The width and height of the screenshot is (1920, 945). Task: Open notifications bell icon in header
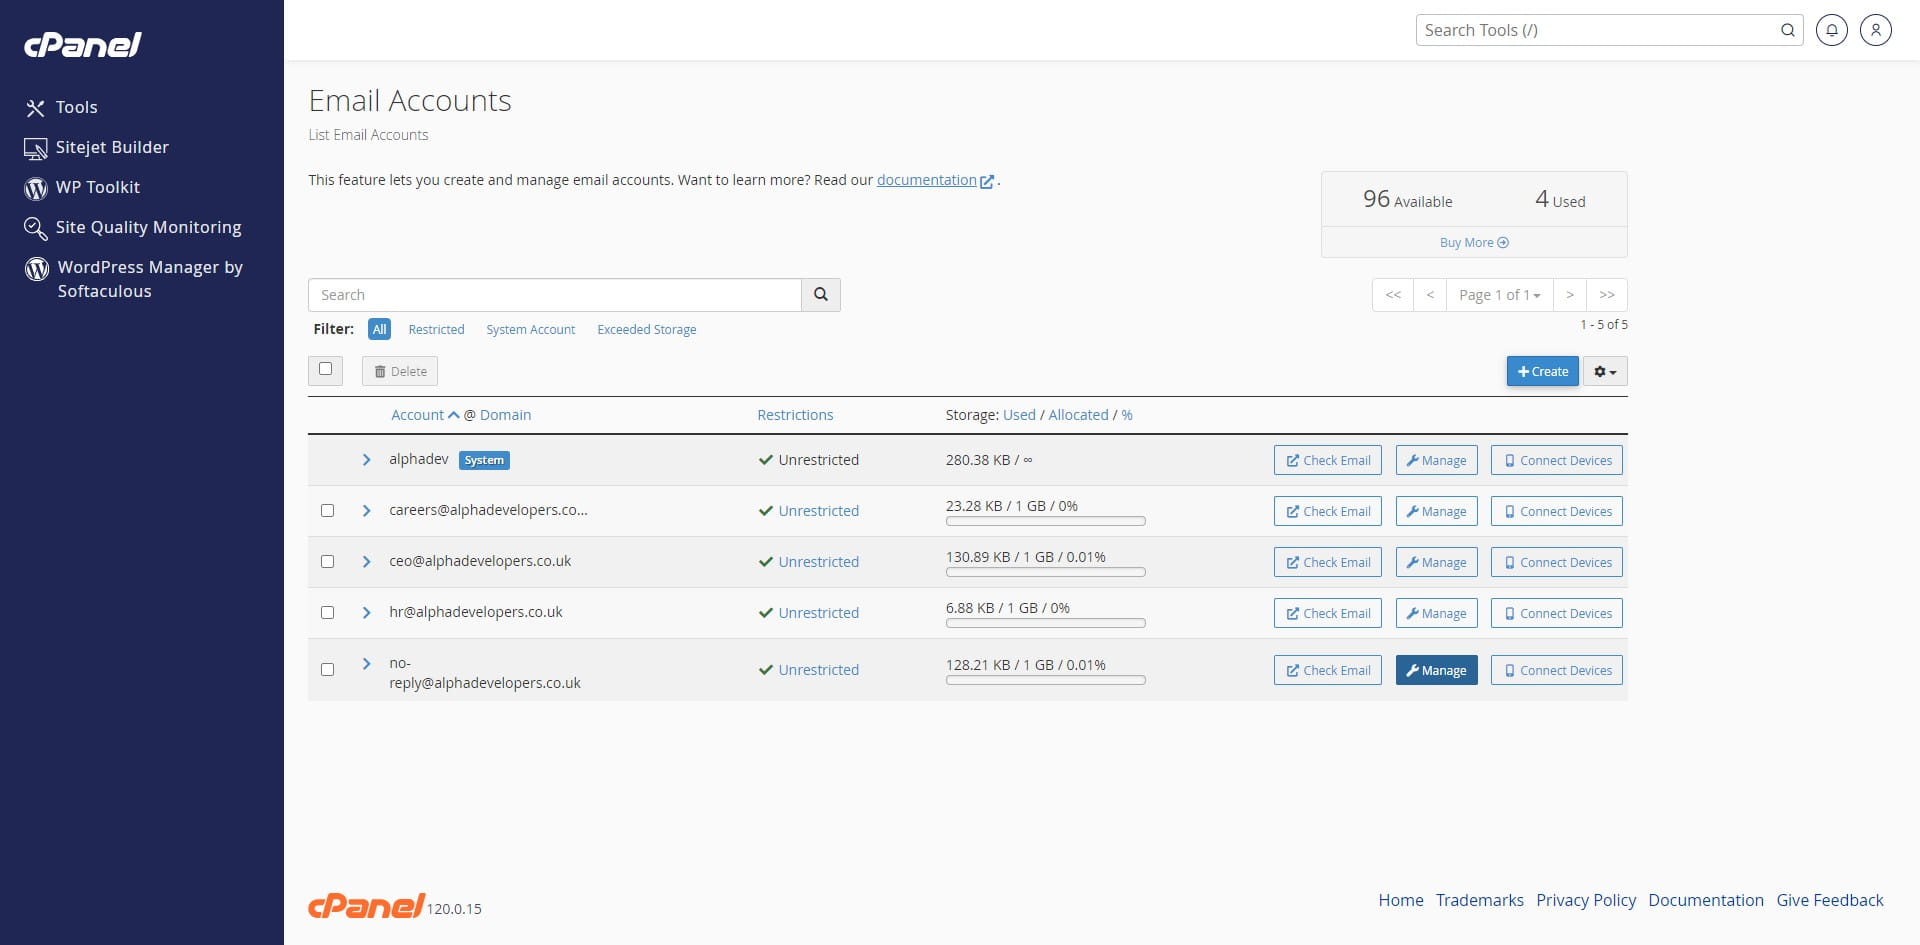[1831, 30]
